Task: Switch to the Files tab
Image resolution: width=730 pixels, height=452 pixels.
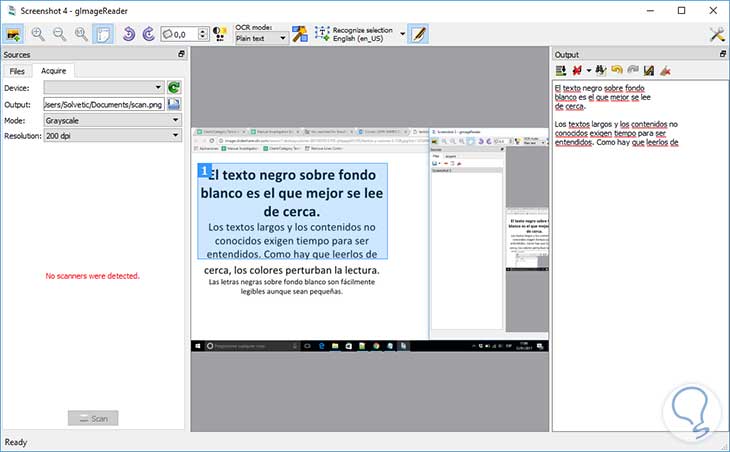Action: pos(17,71)
